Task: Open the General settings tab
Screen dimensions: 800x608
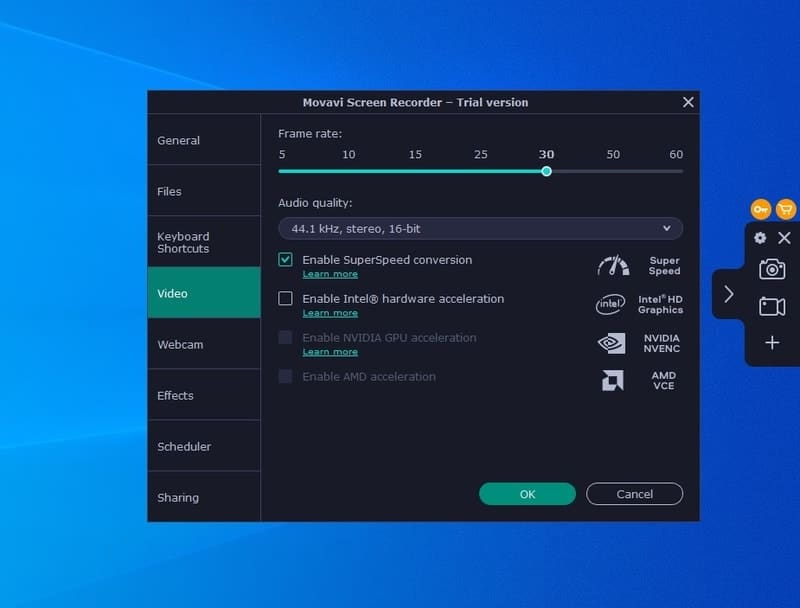Action: tap(204, 140)
